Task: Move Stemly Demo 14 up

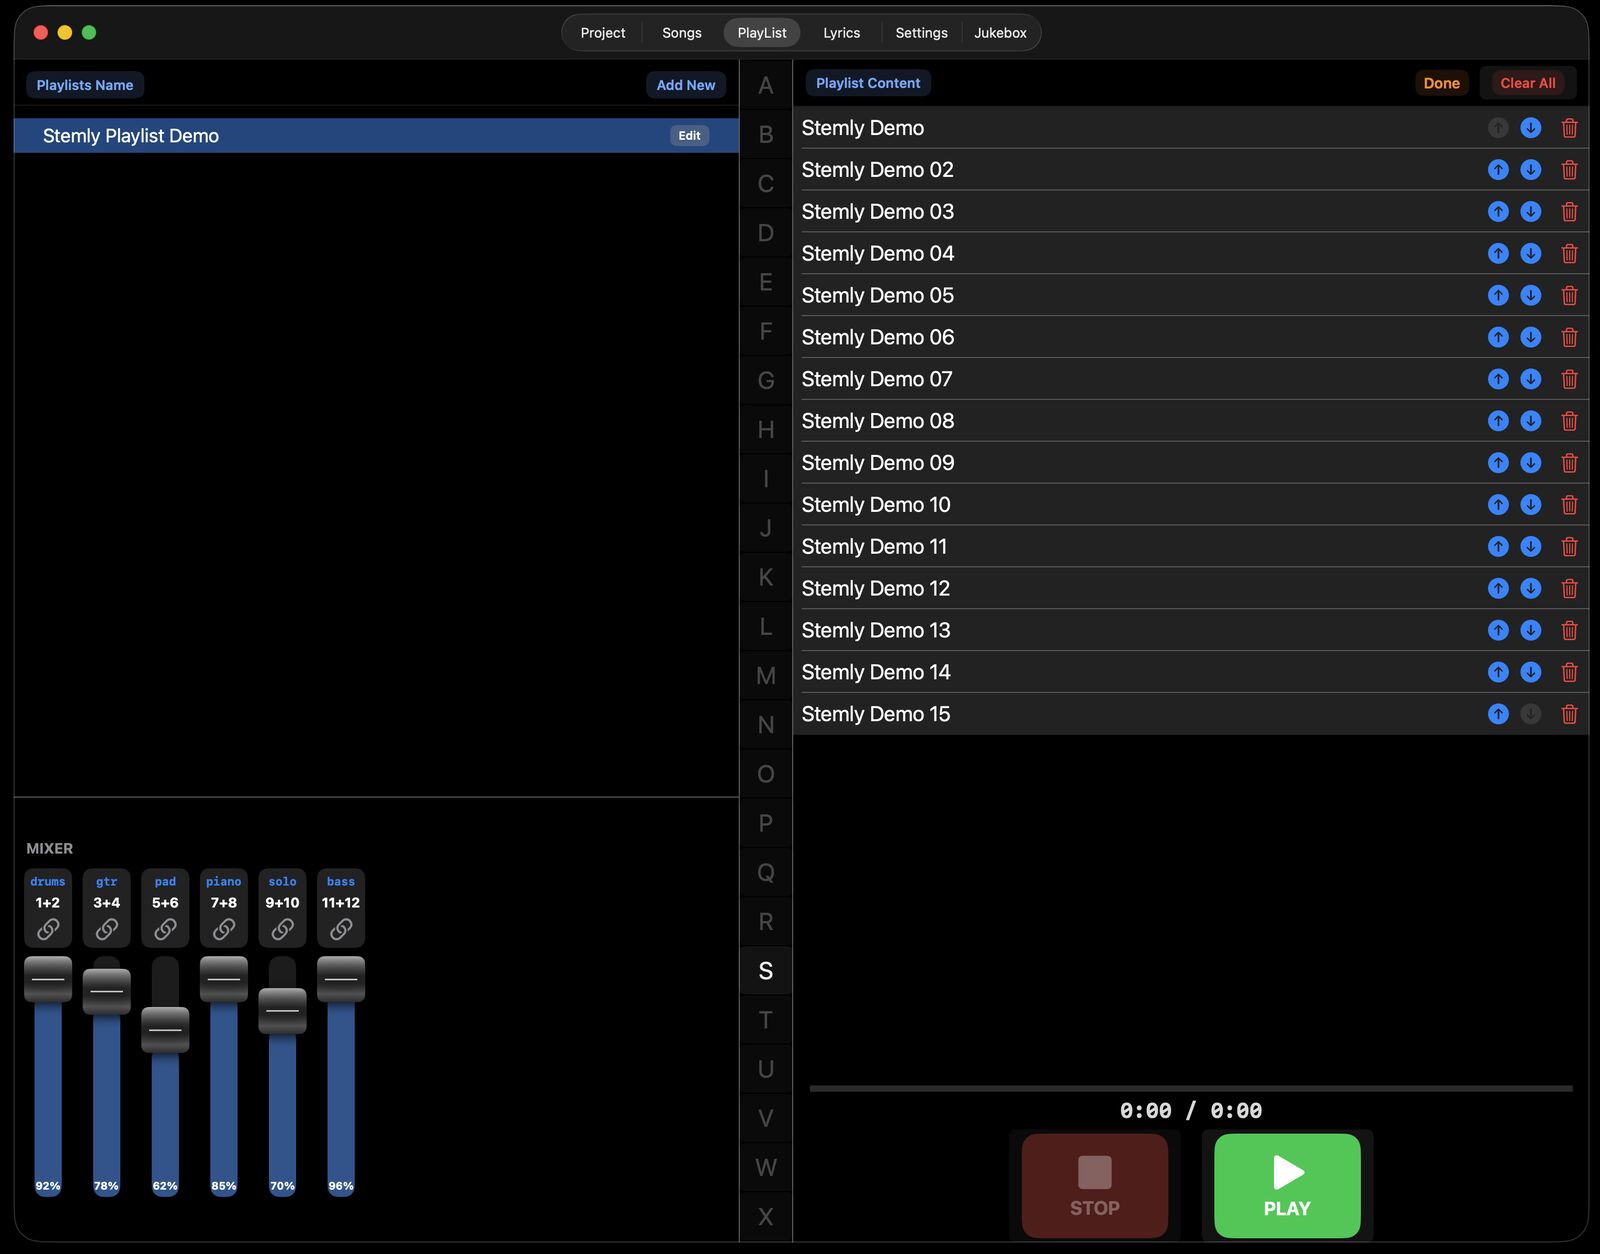Action: 1498,672
